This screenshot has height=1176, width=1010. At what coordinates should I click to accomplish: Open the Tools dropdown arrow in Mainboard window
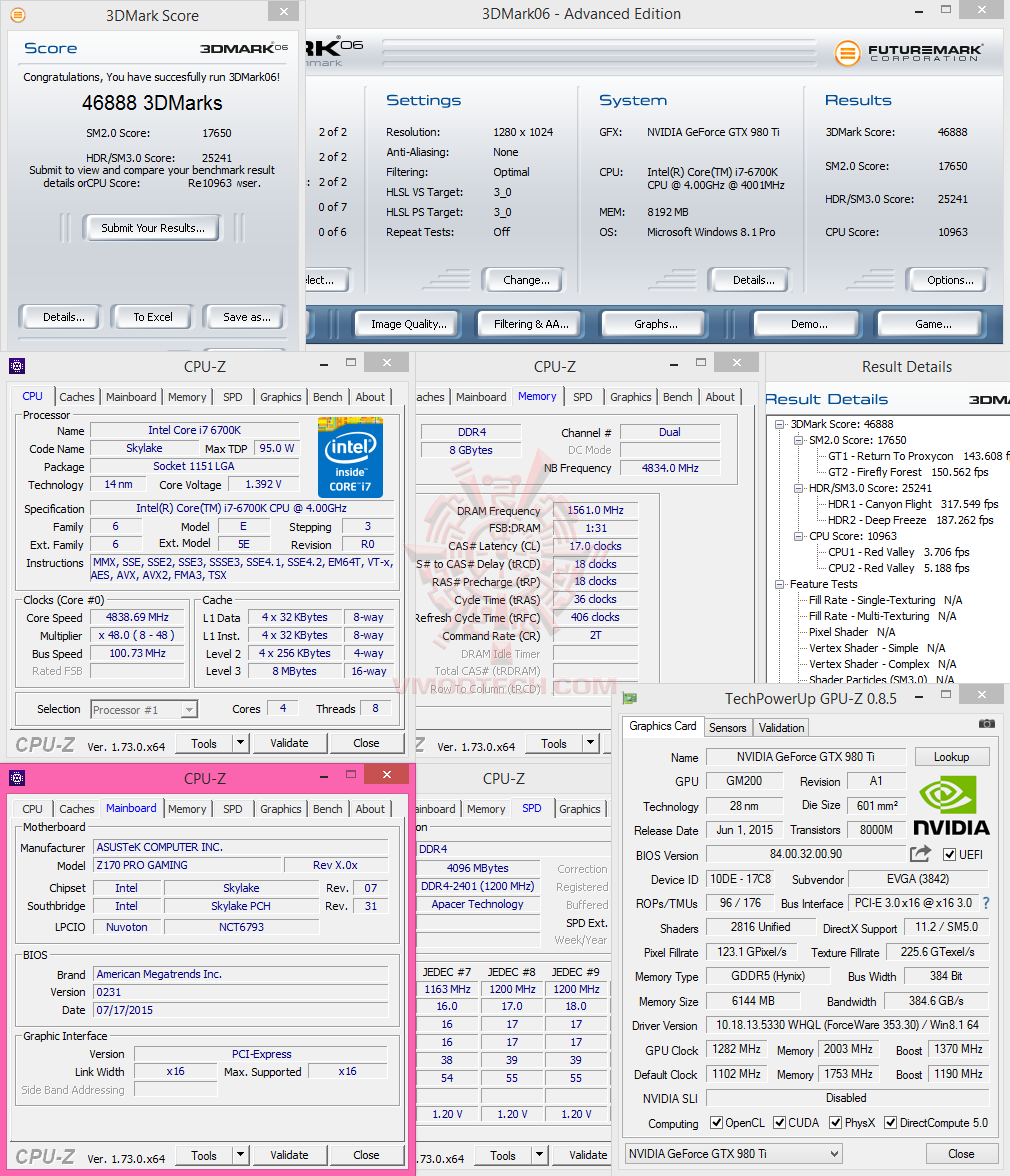point(240,1155)
